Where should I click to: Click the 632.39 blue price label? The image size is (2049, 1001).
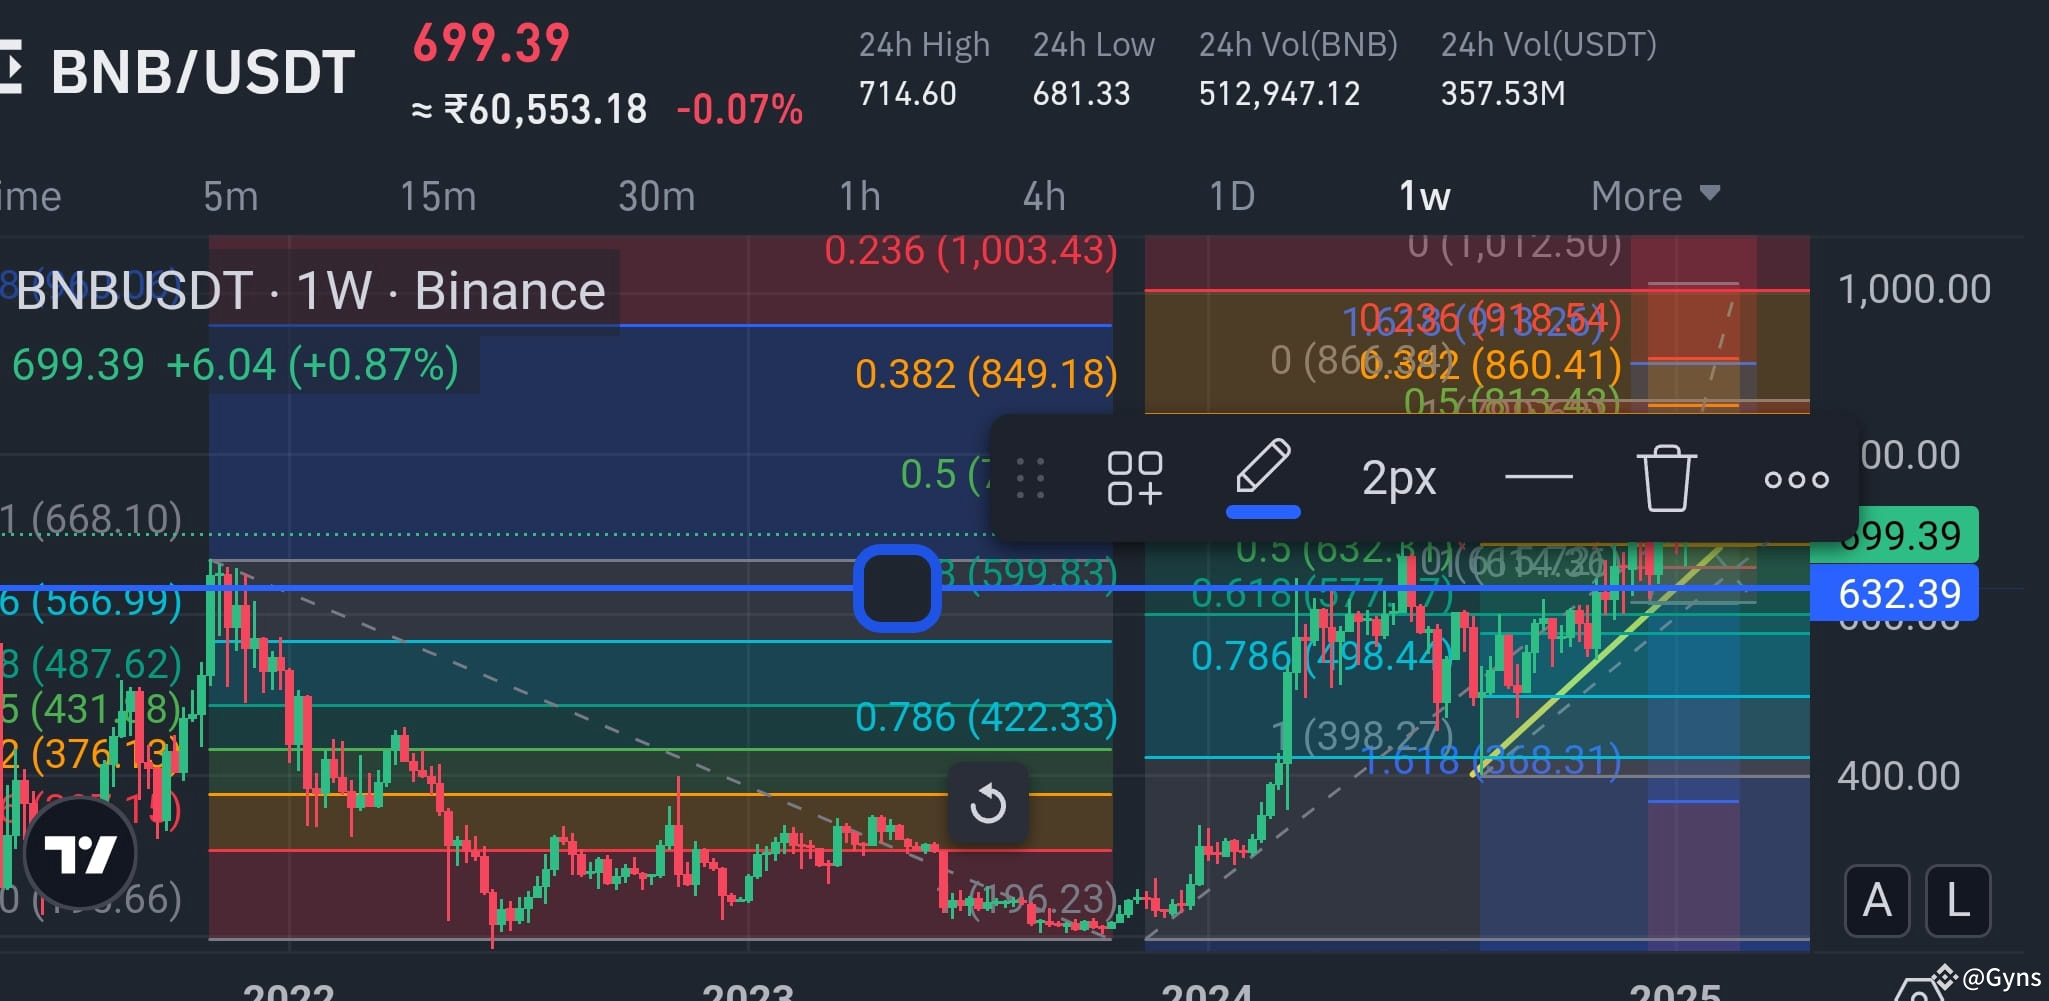pos(1896,593)
